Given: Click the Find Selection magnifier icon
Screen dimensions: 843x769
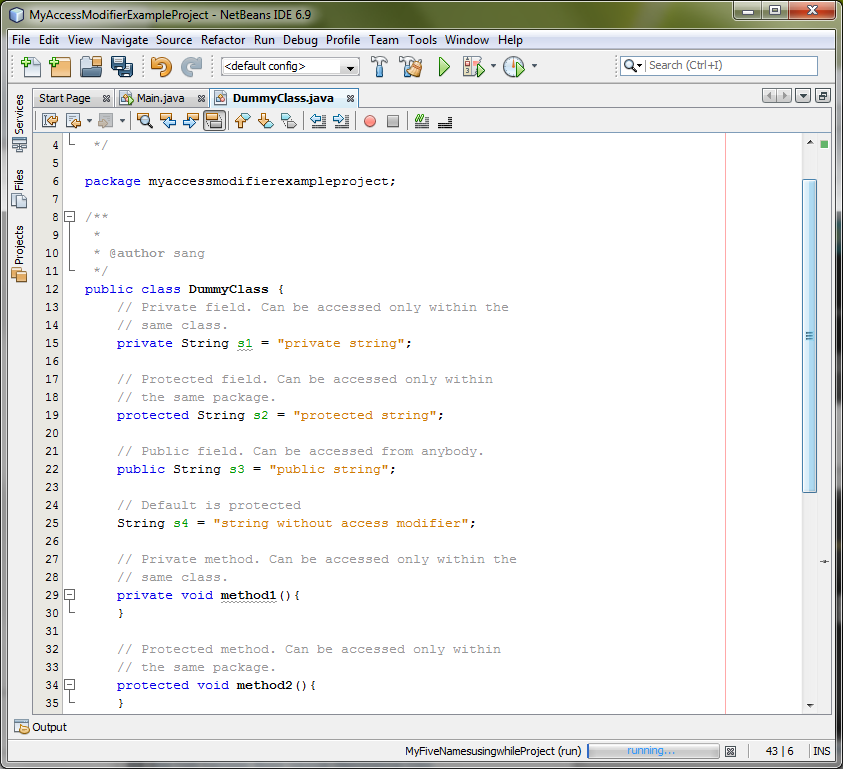Looking at the screenshot, I should pos(145,121).
